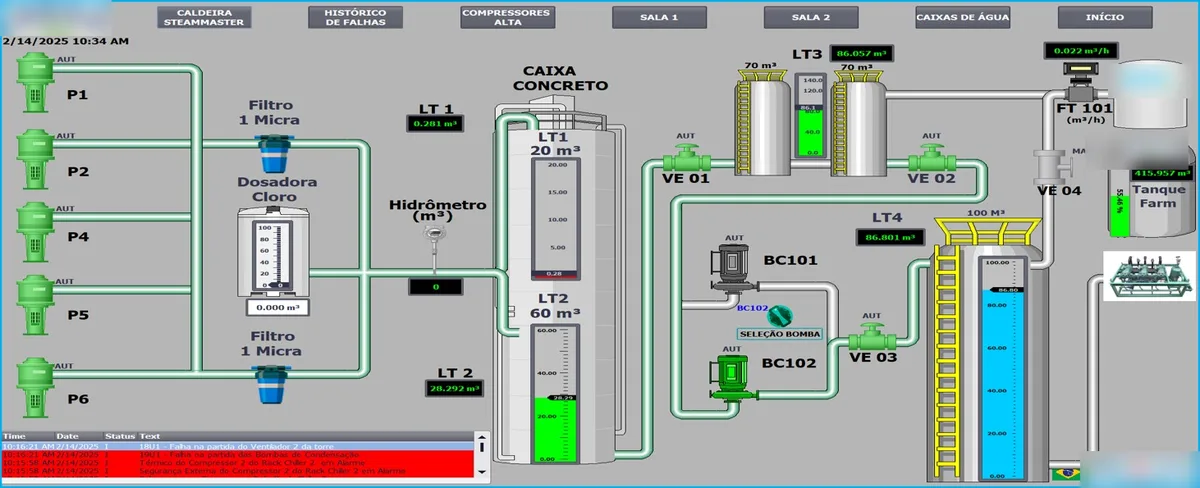1200x488 pixels.
Task: Select pump P2 icon
Action: pos(37,160)
